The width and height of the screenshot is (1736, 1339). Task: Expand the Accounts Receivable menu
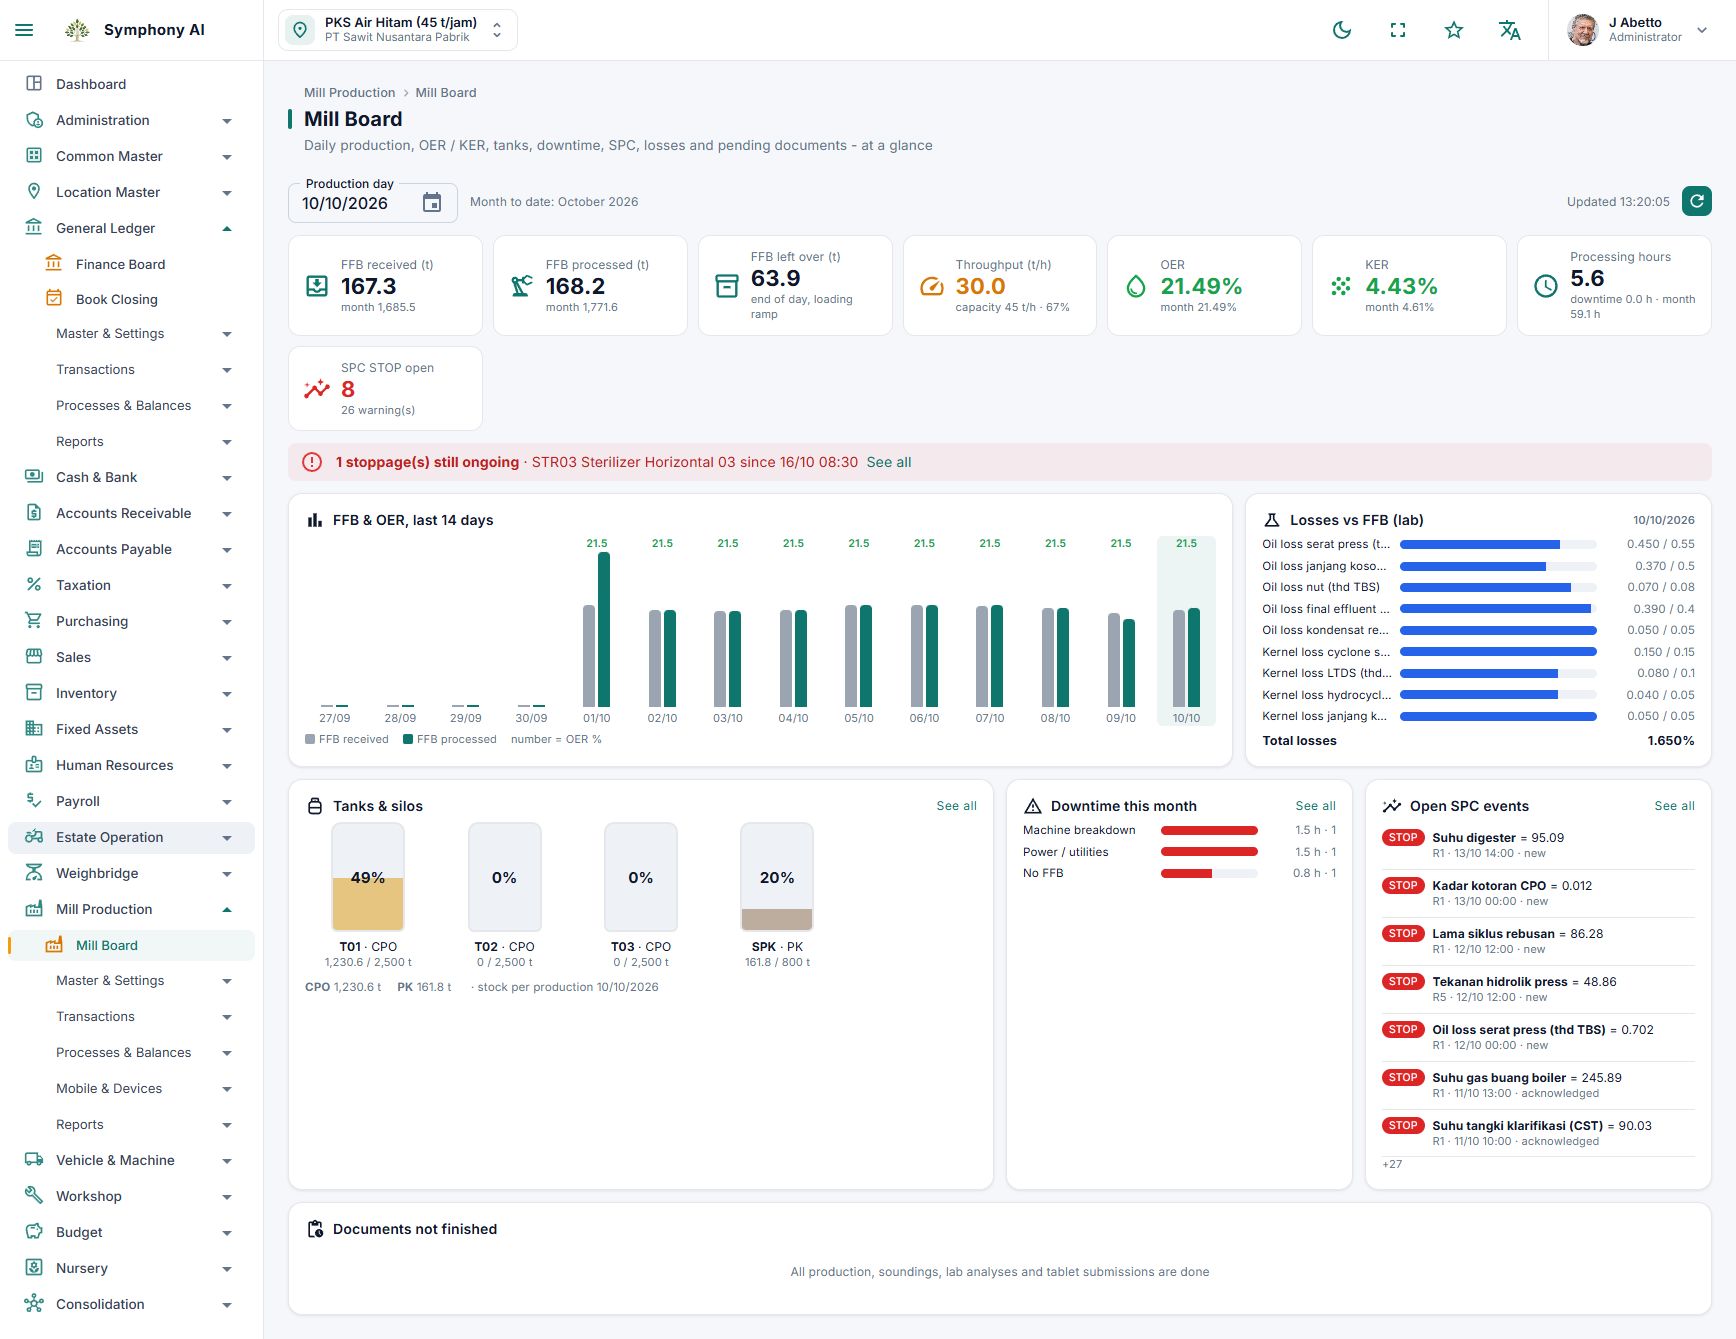tap(131, 513)
